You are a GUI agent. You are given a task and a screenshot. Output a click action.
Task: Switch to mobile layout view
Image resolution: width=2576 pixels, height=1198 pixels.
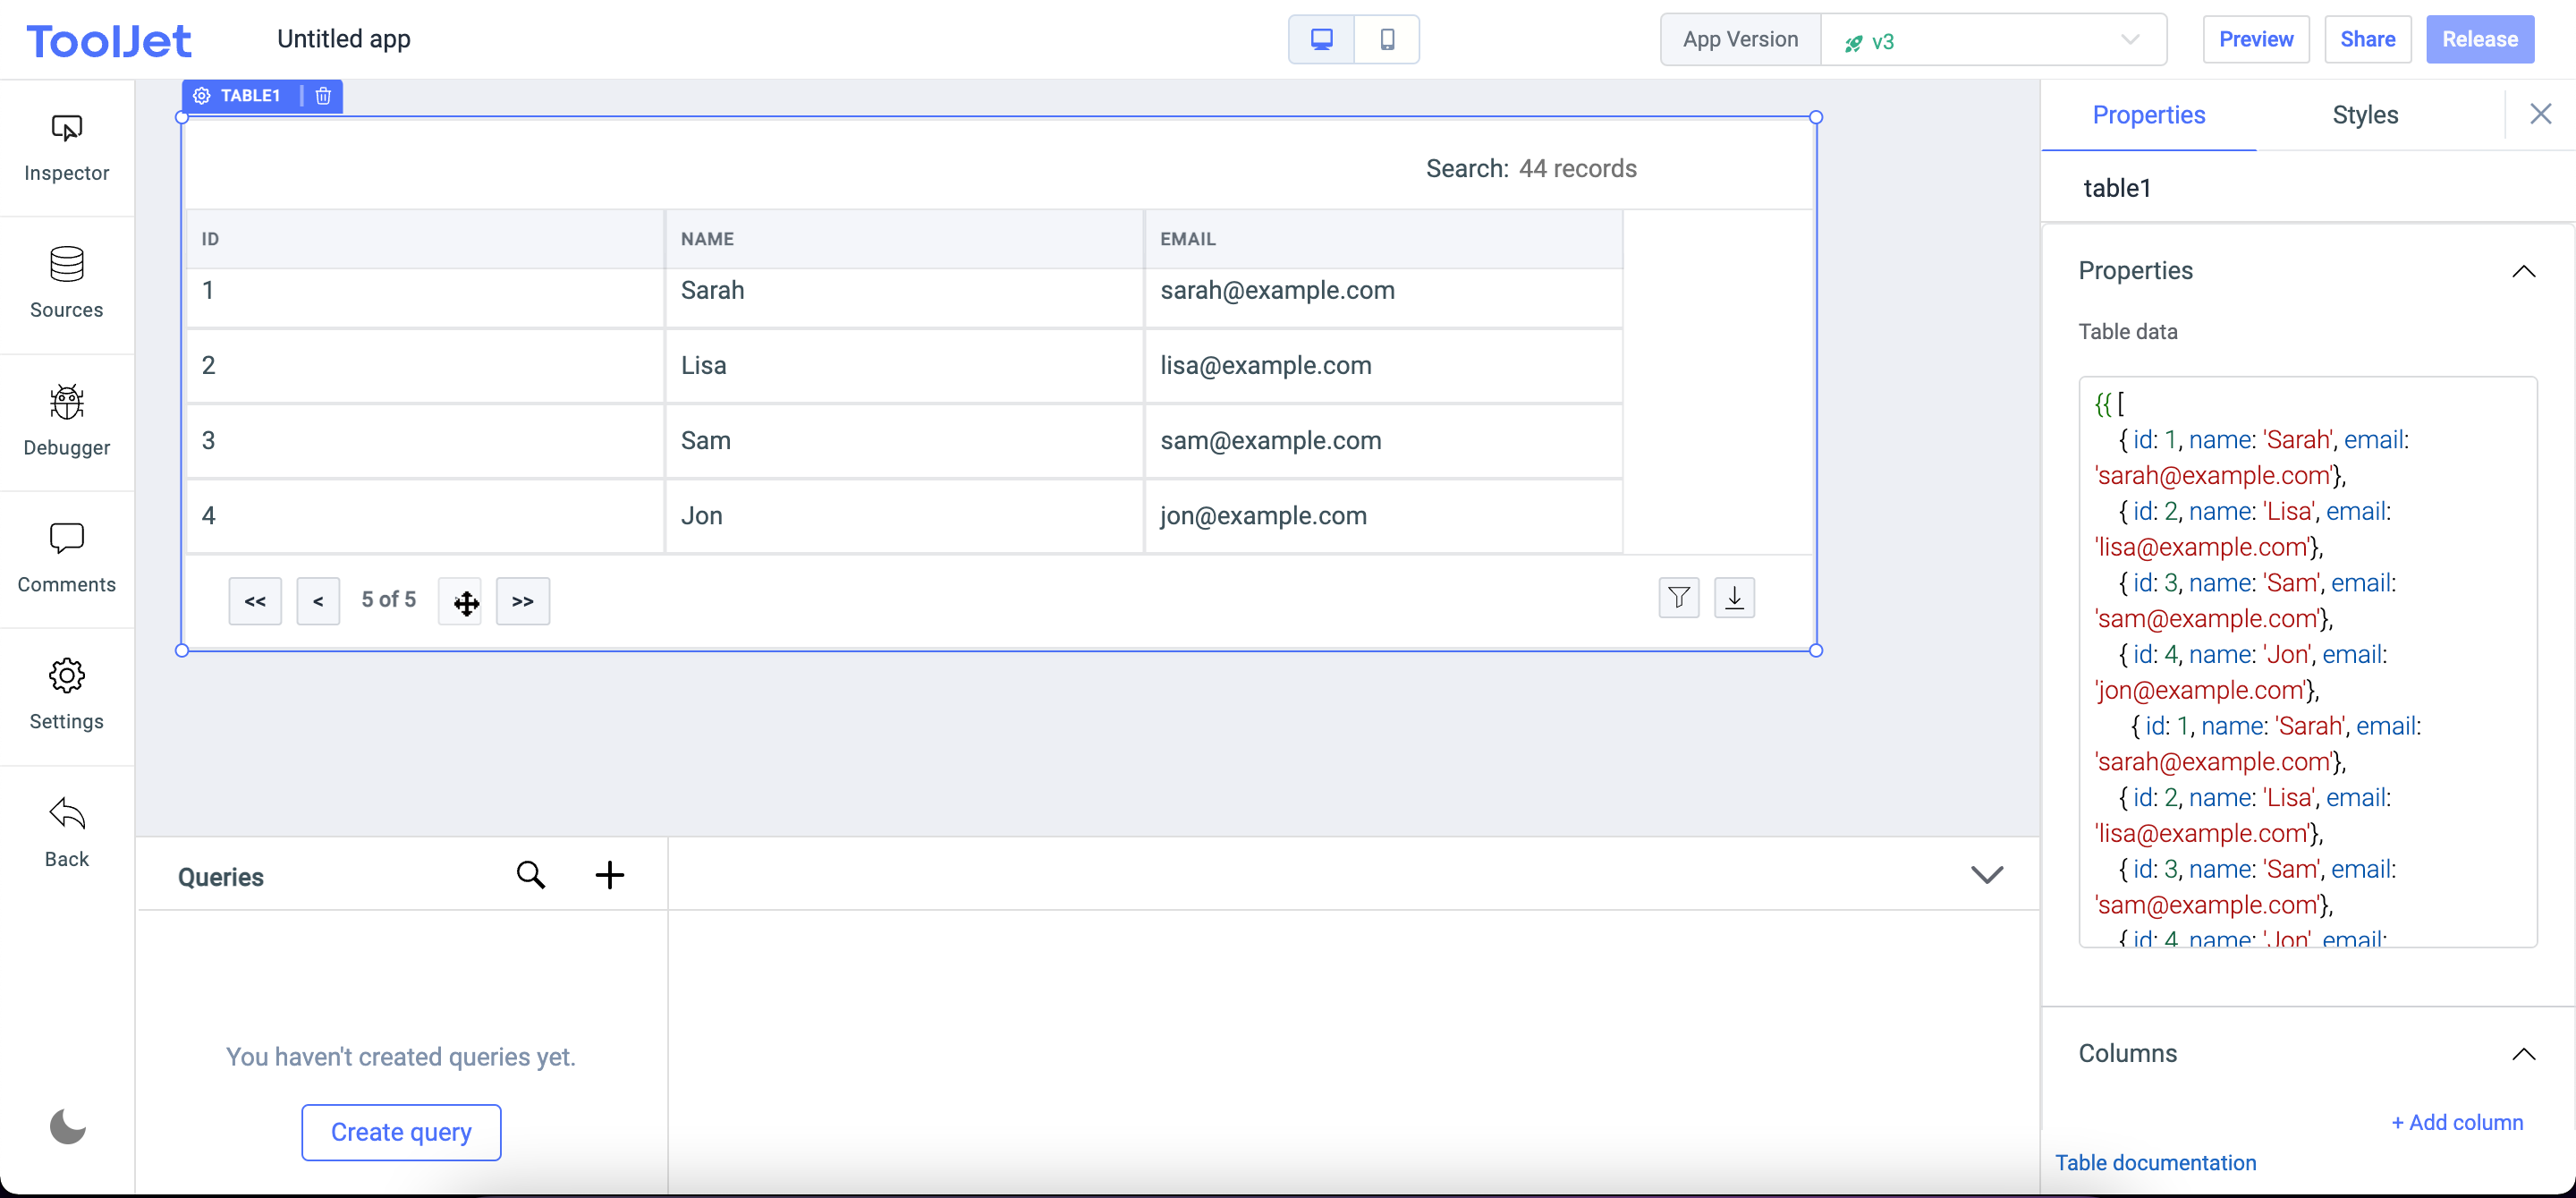(1387, 39)
